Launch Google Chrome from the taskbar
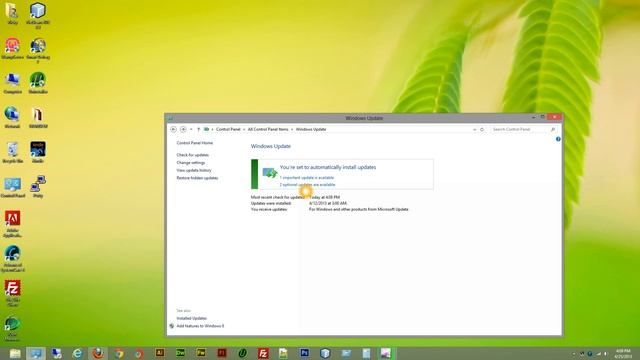This screenshot has width=640, height=360. [119, 353]
